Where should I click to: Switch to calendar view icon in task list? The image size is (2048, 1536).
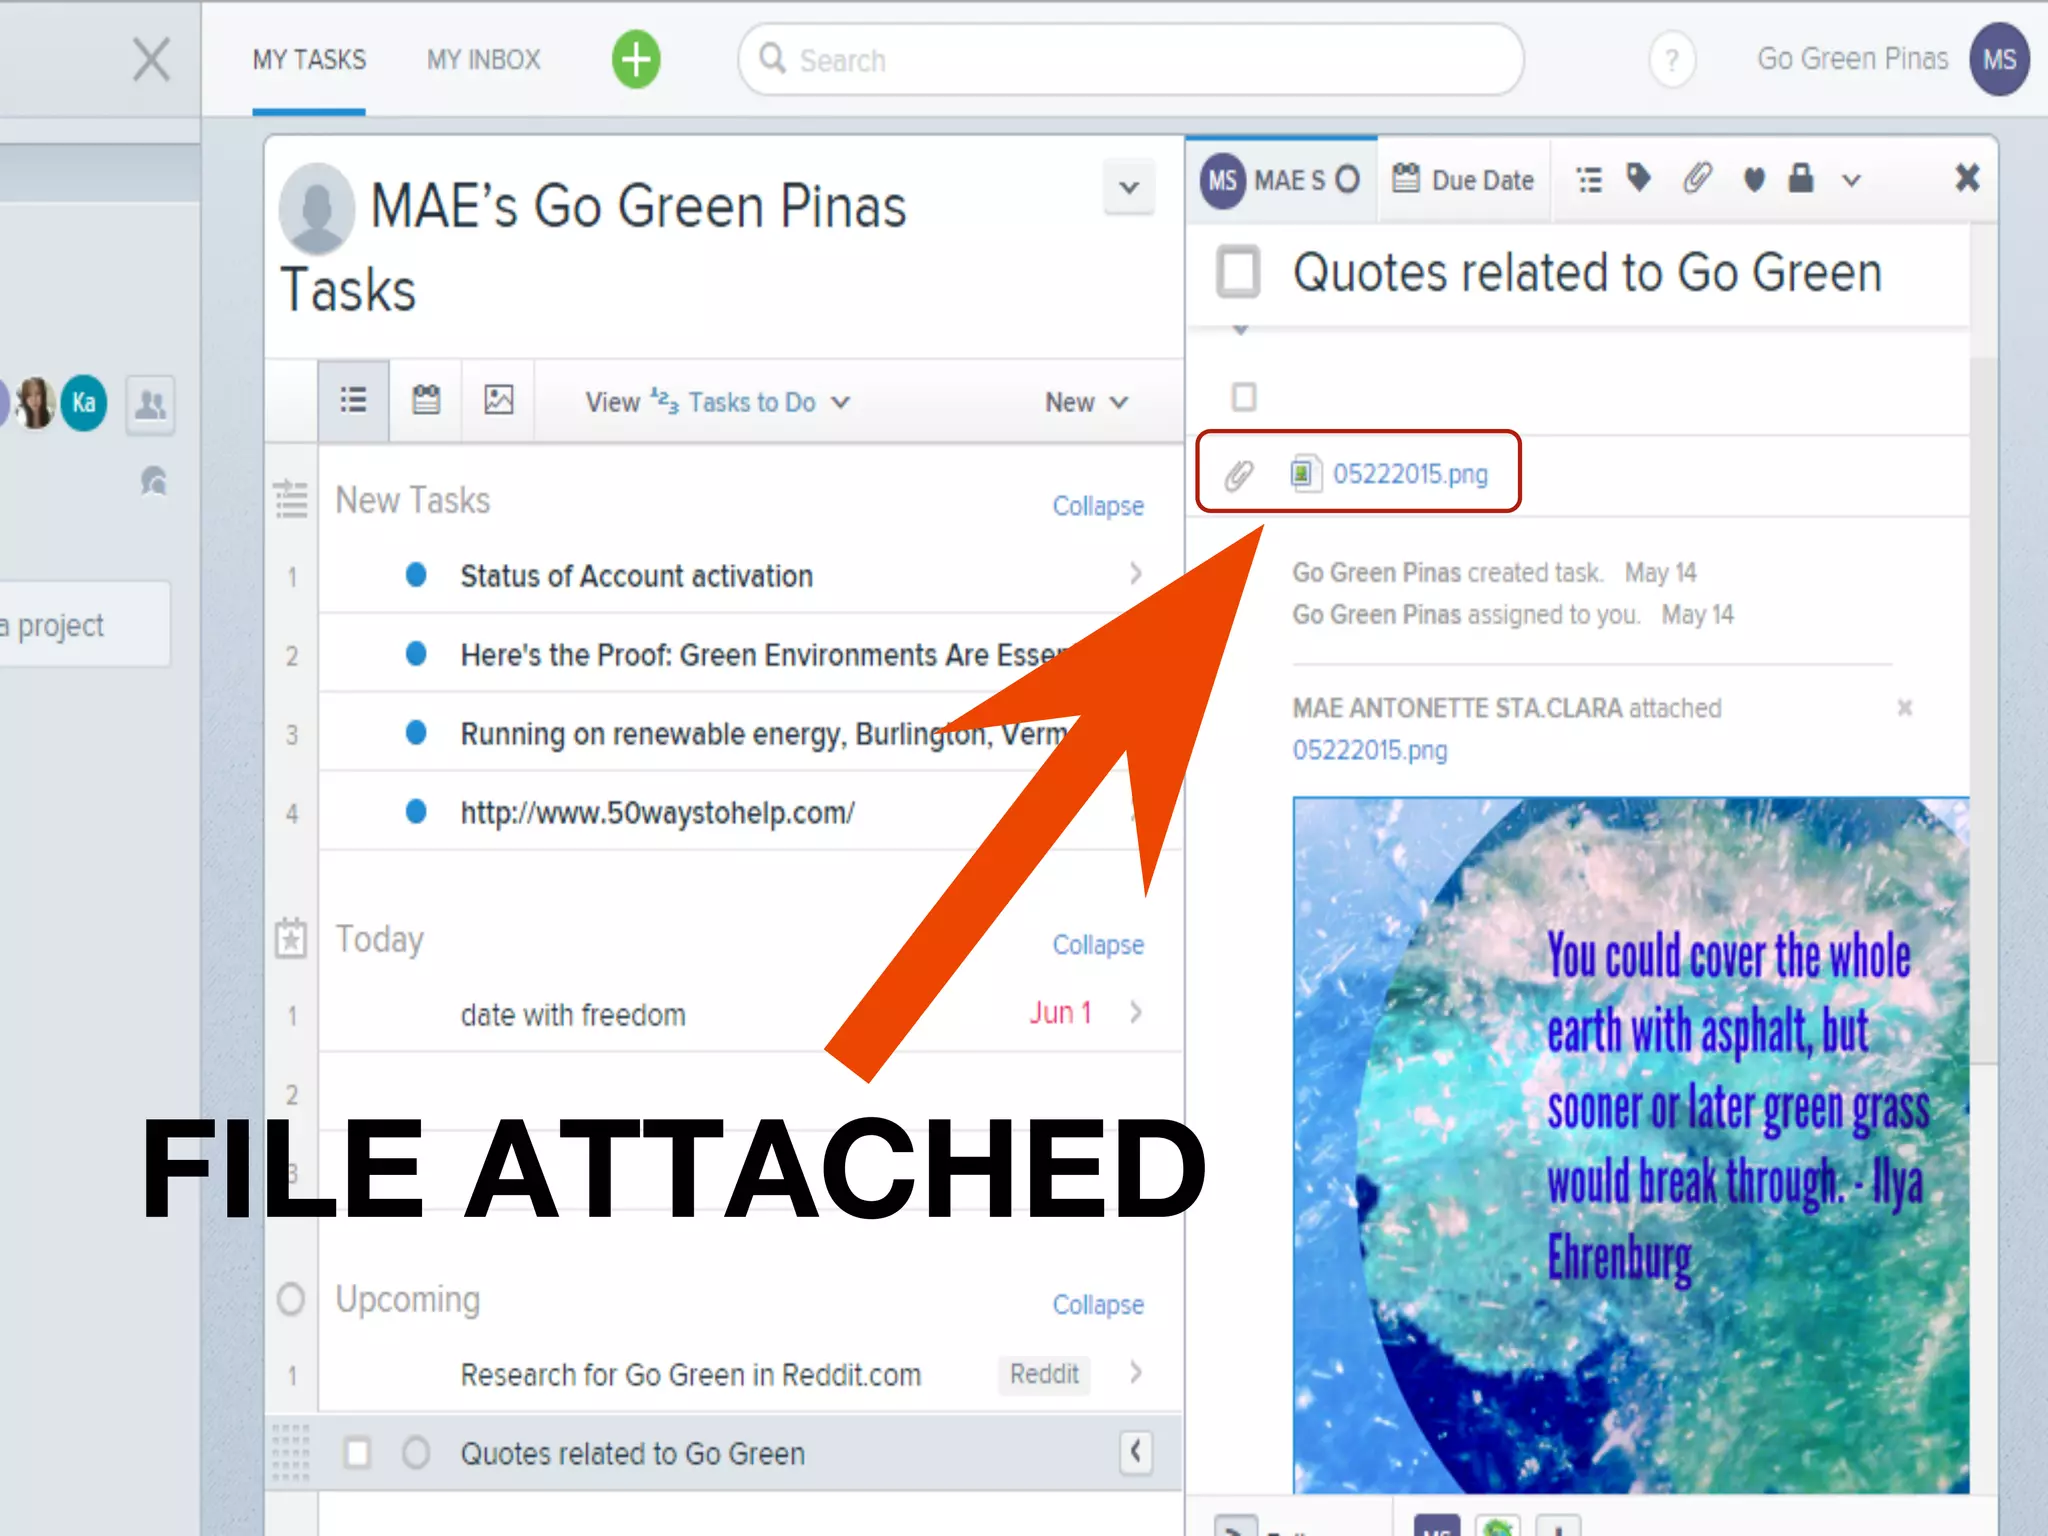click(x=426, y=400)
